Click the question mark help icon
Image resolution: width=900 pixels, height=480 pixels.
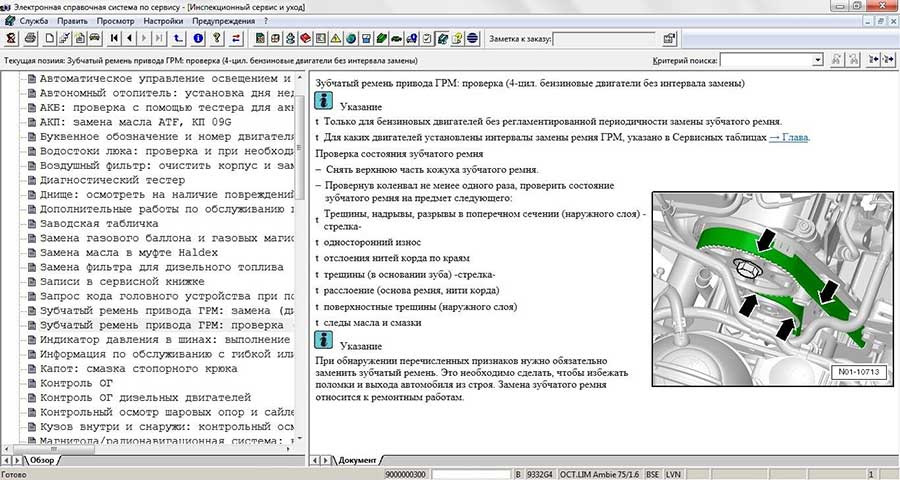(x=217, y=38)
